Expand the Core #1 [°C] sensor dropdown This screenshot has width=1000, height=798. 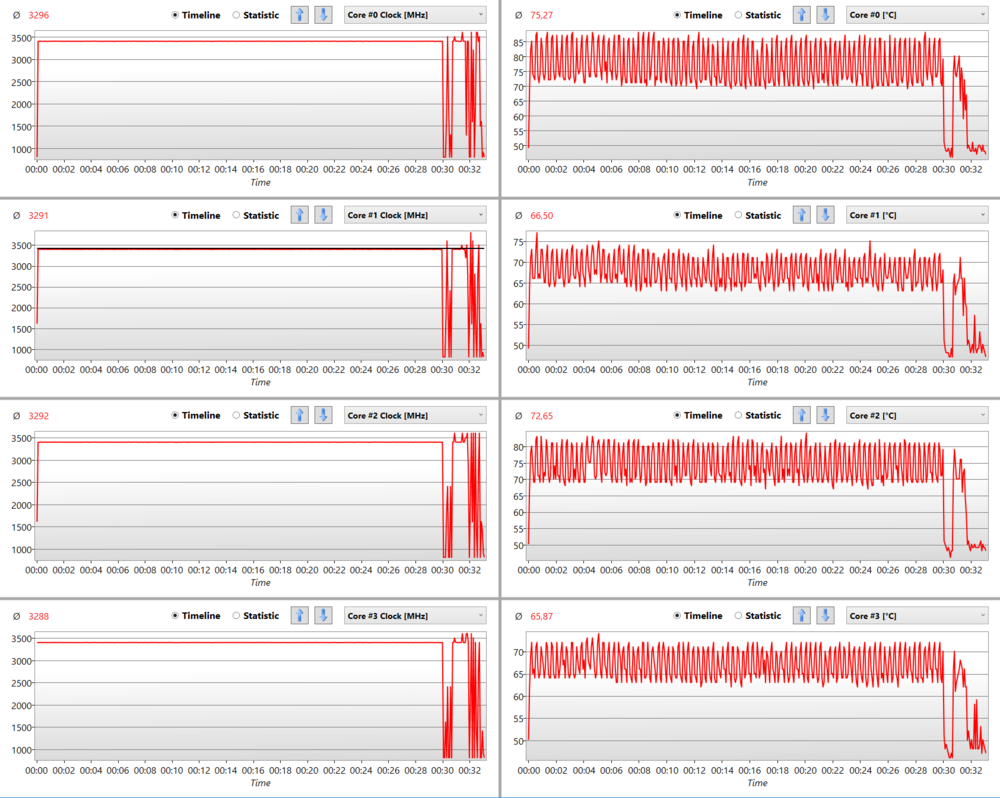point(916,215)
